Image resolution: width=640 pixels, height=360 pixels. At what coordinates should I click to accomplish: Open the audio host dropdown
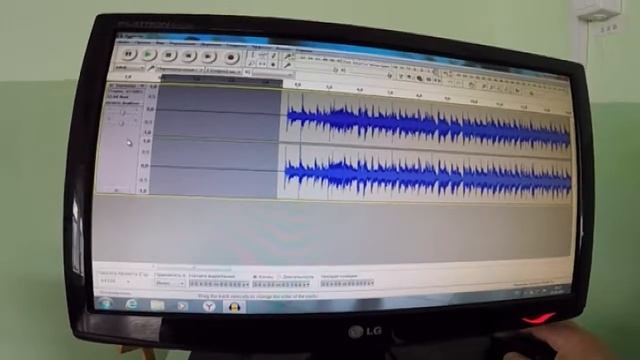(130, 67)
